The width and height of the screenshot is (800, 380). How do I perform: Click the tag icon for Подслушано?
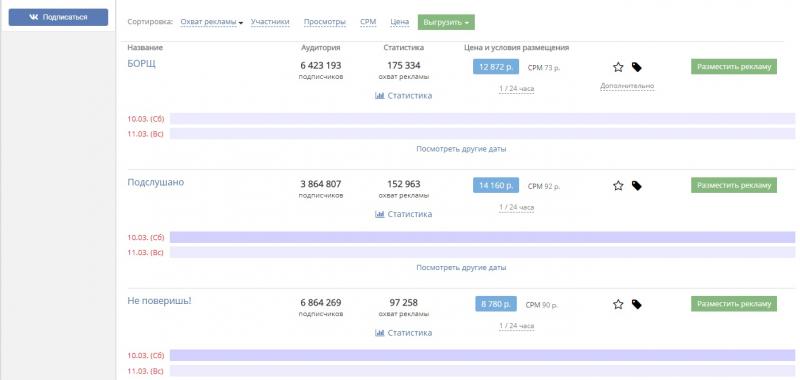click(x=636, y=185)
